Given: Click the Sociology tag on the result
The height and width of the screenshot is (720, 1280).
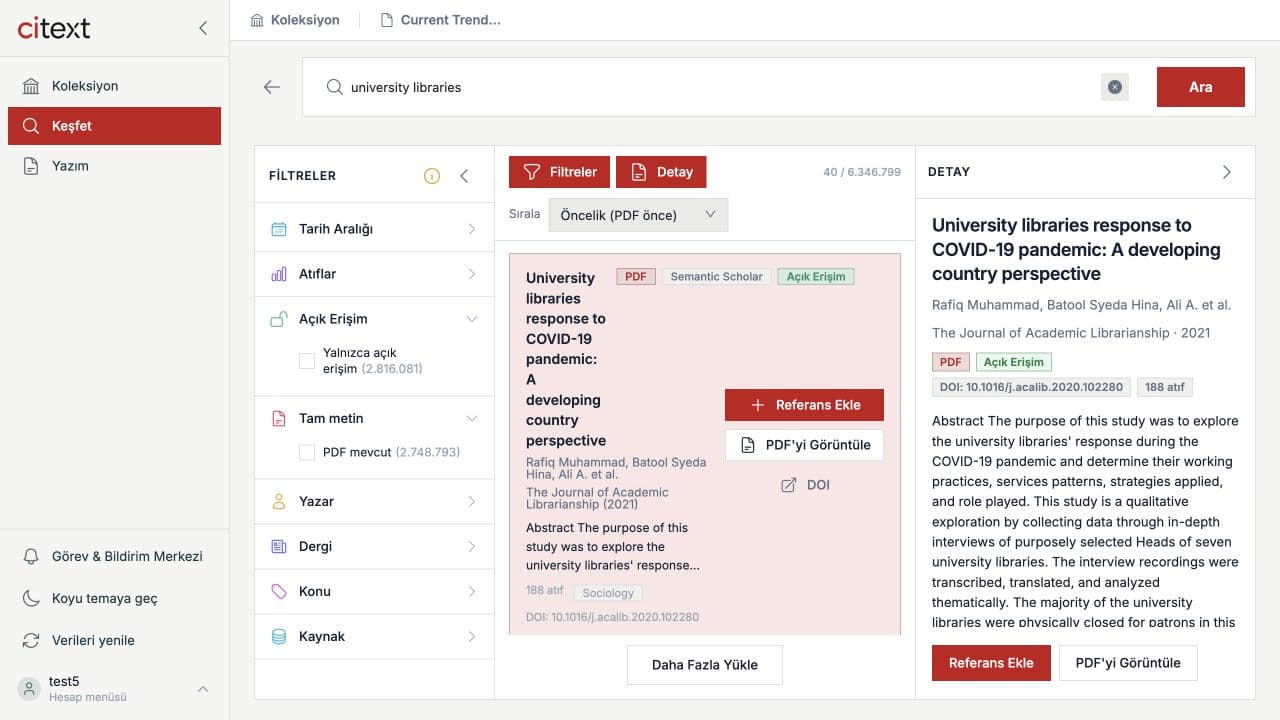Looking at the screenshot, I should pos(608,593).
